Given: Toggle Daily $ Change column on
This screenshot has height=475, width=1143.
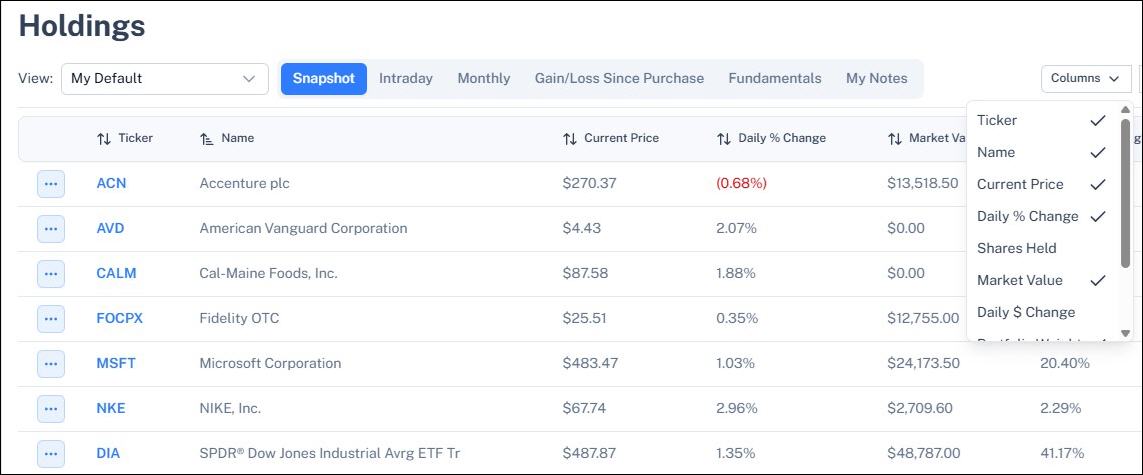Looking at the screenshot, I should coord(1042,313).
